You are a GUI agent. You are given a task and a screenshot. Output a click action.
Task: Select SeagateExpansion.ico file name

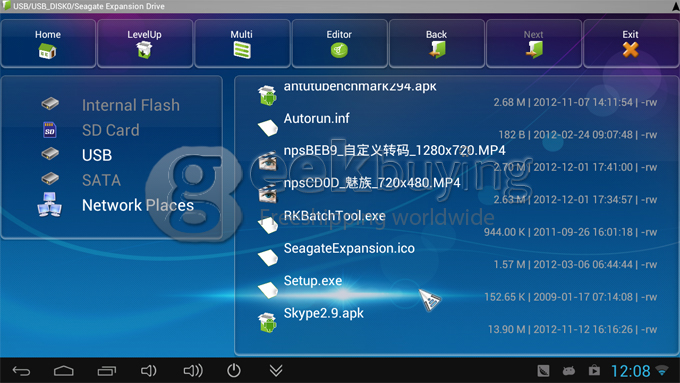349,248
